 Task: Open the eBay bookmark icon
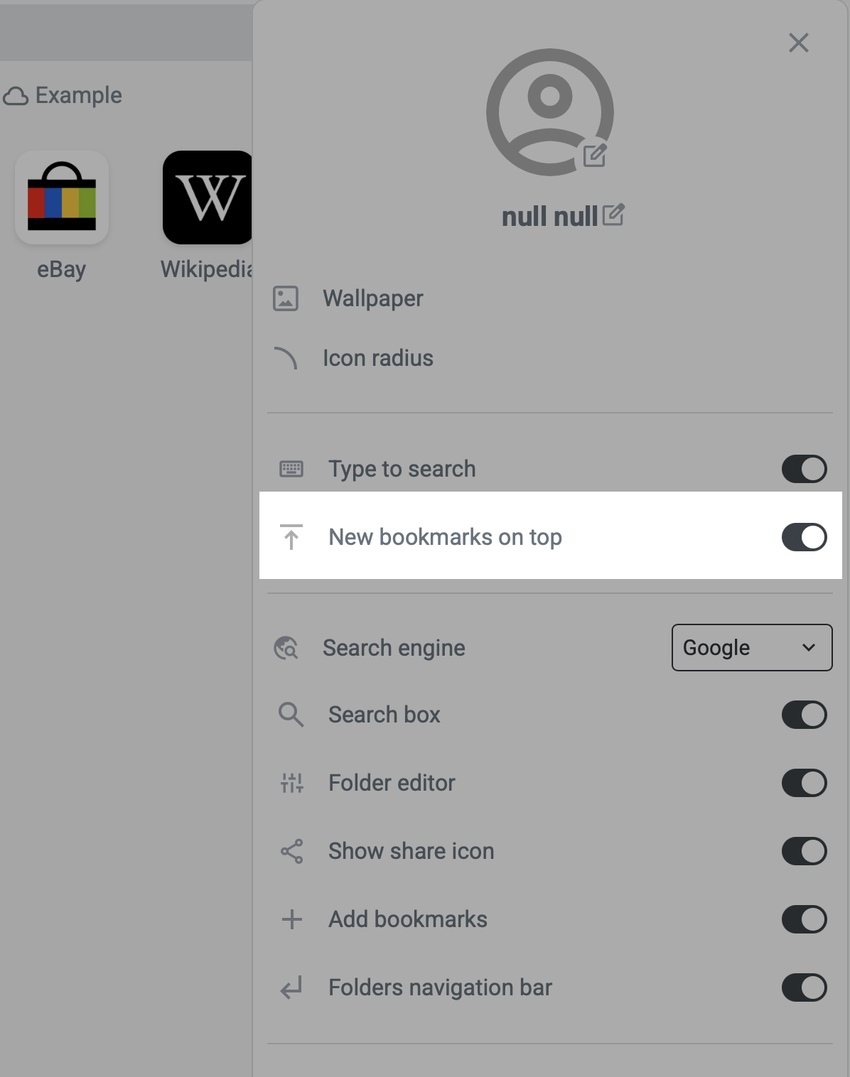point(62,197)
